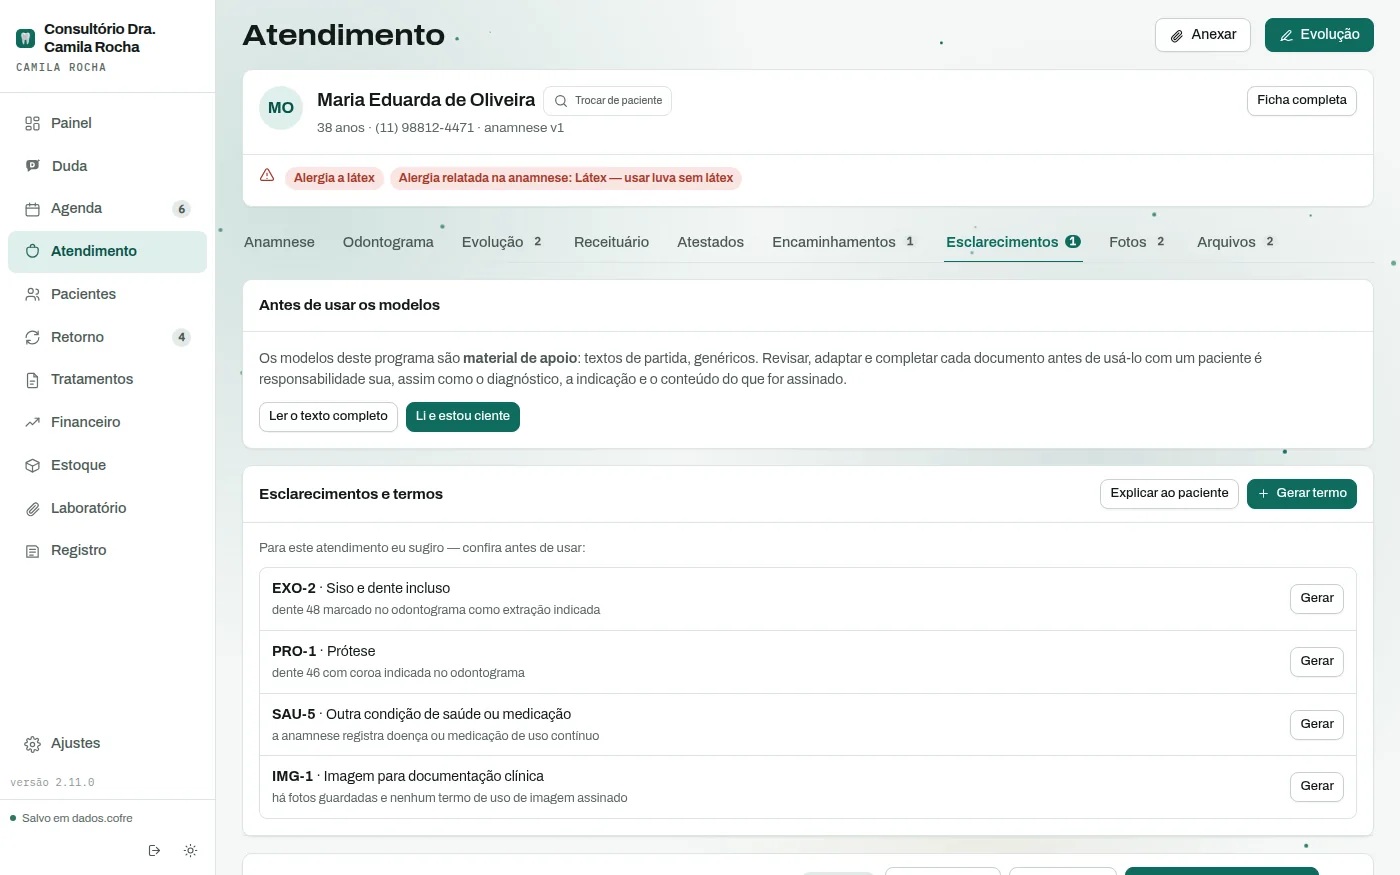
Task: Click the Retorno refresh icon
Action: pyautogui.click(x=32, y=337)
